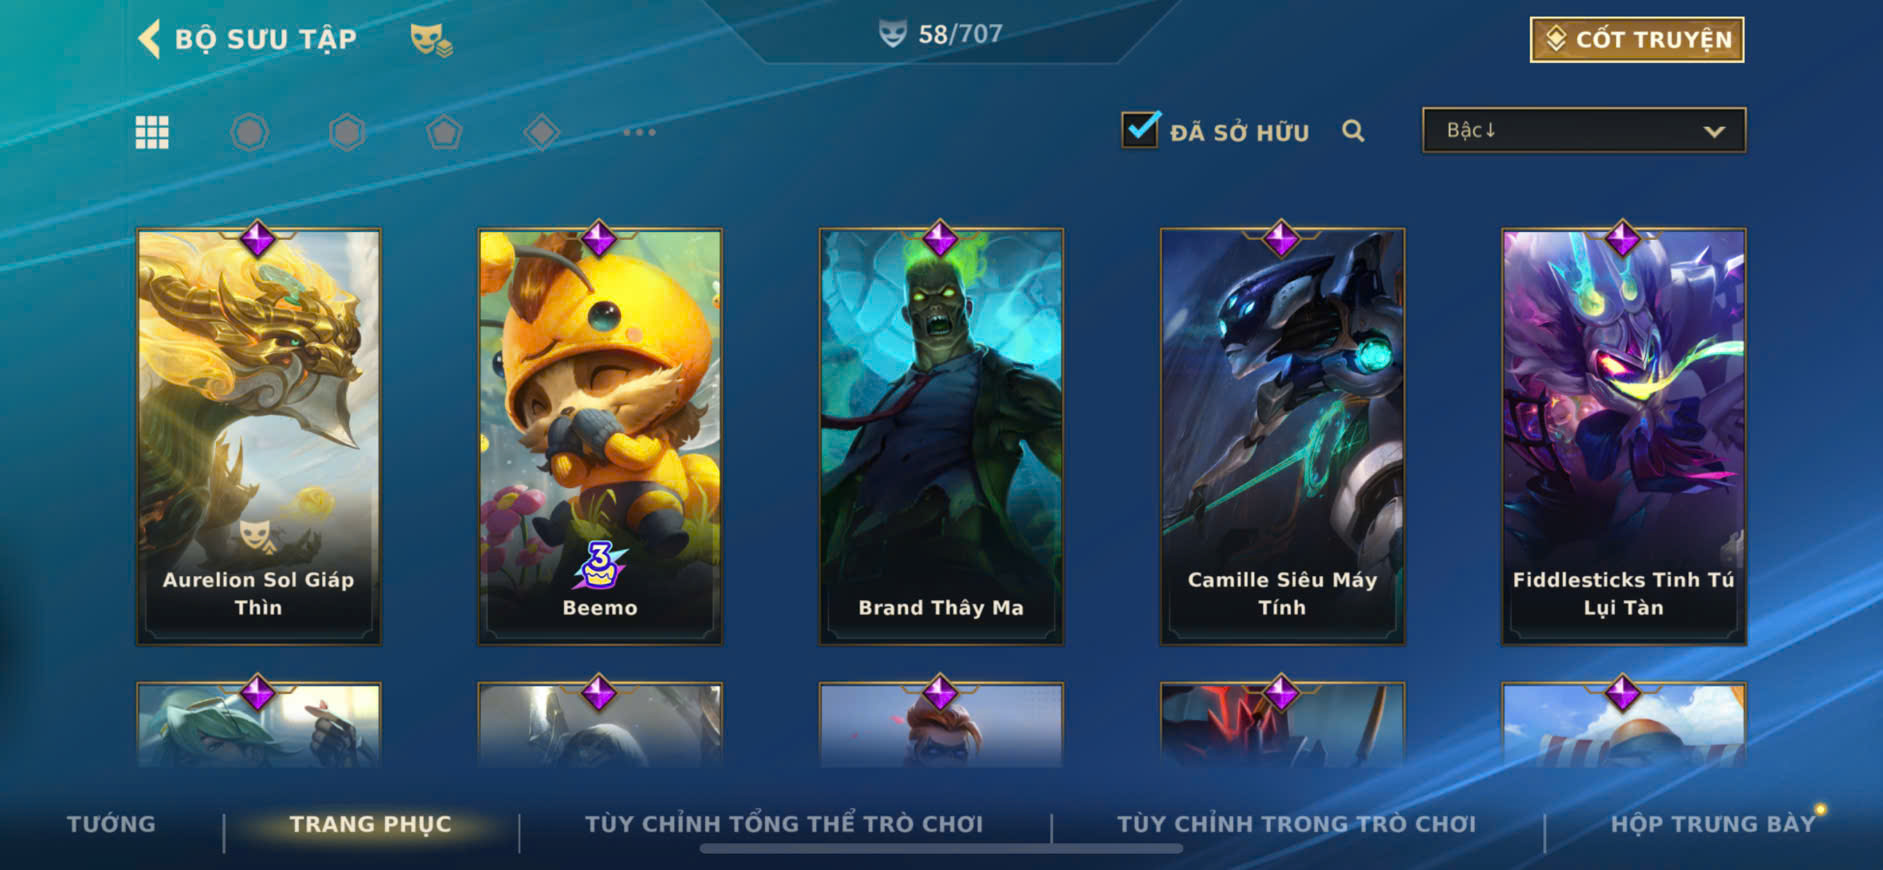
Task: Open the search magnifier icon
Action: point(1353,131)
